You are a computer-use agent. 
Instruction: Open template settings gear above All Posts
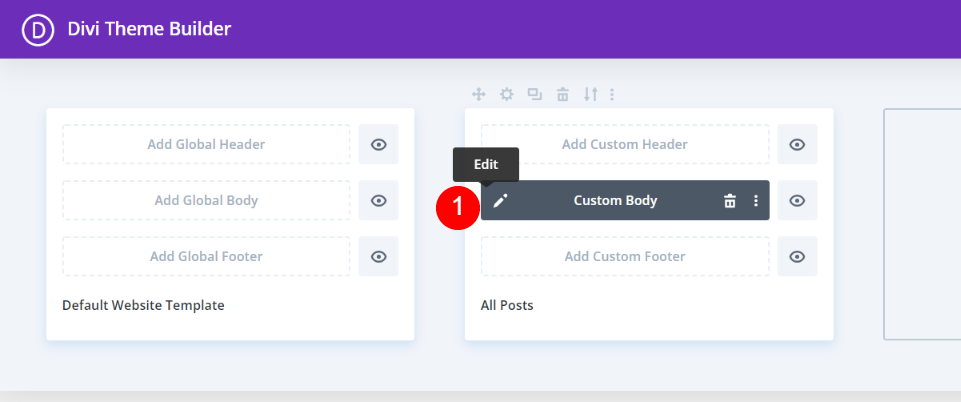pyautogui.click(x=506, y=94)
